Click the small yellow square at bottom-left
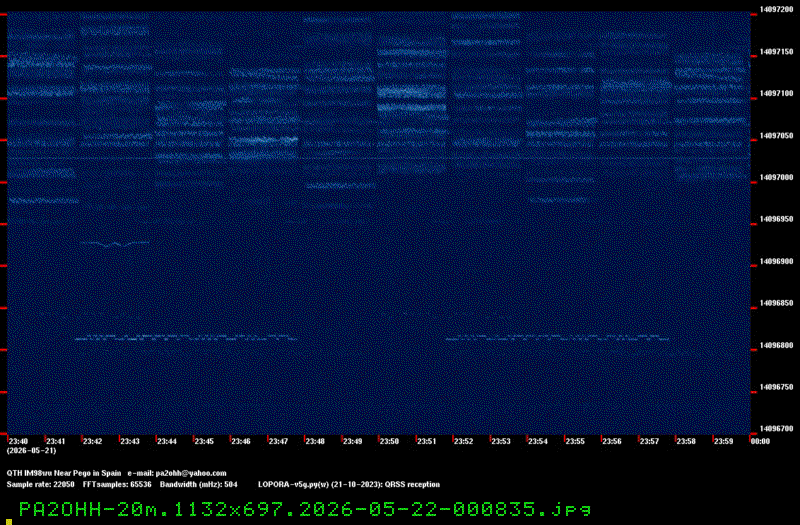 (9, 522)
